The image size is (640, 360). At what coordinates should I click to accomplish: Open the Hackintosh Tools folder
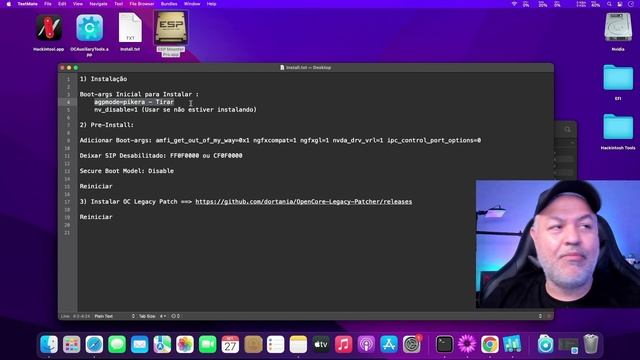[x=618, y=127]
